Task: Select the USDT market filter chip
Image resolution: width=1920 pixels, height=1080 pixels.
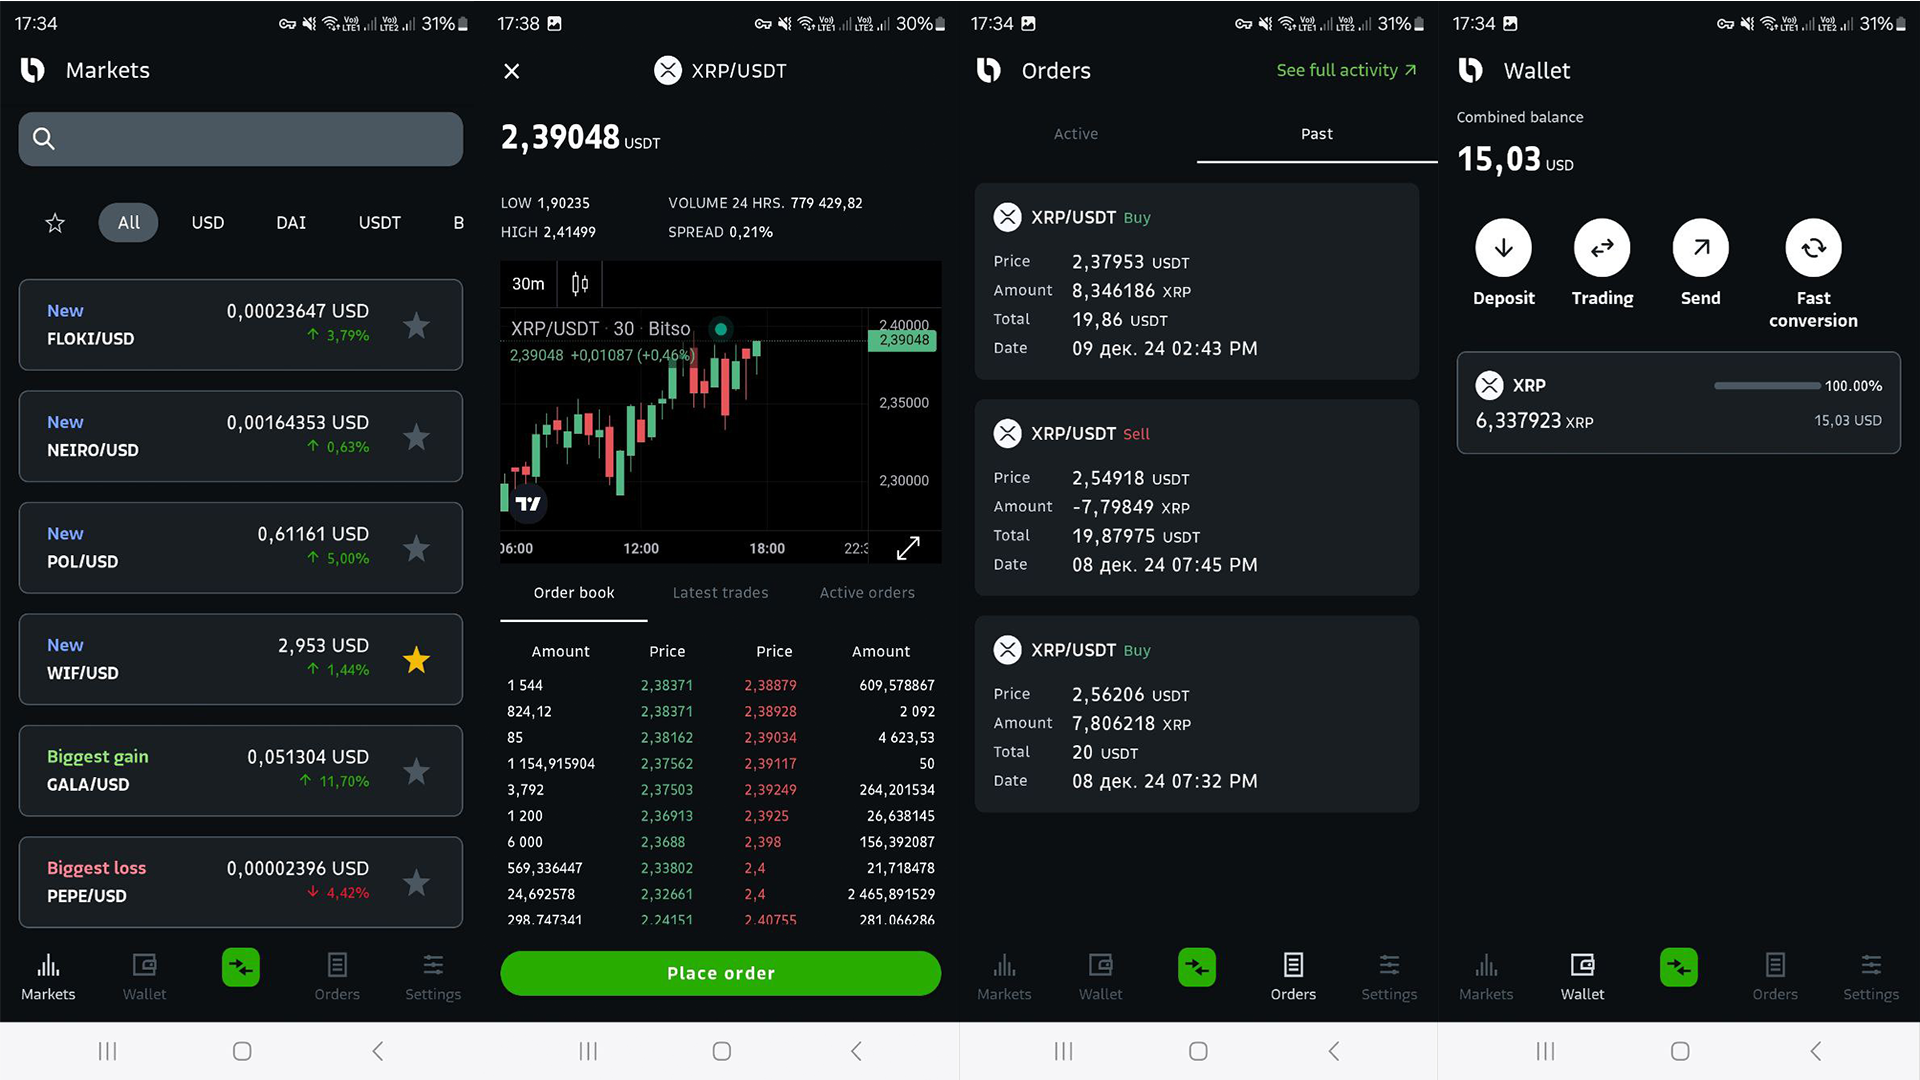Action: point(379,222)
